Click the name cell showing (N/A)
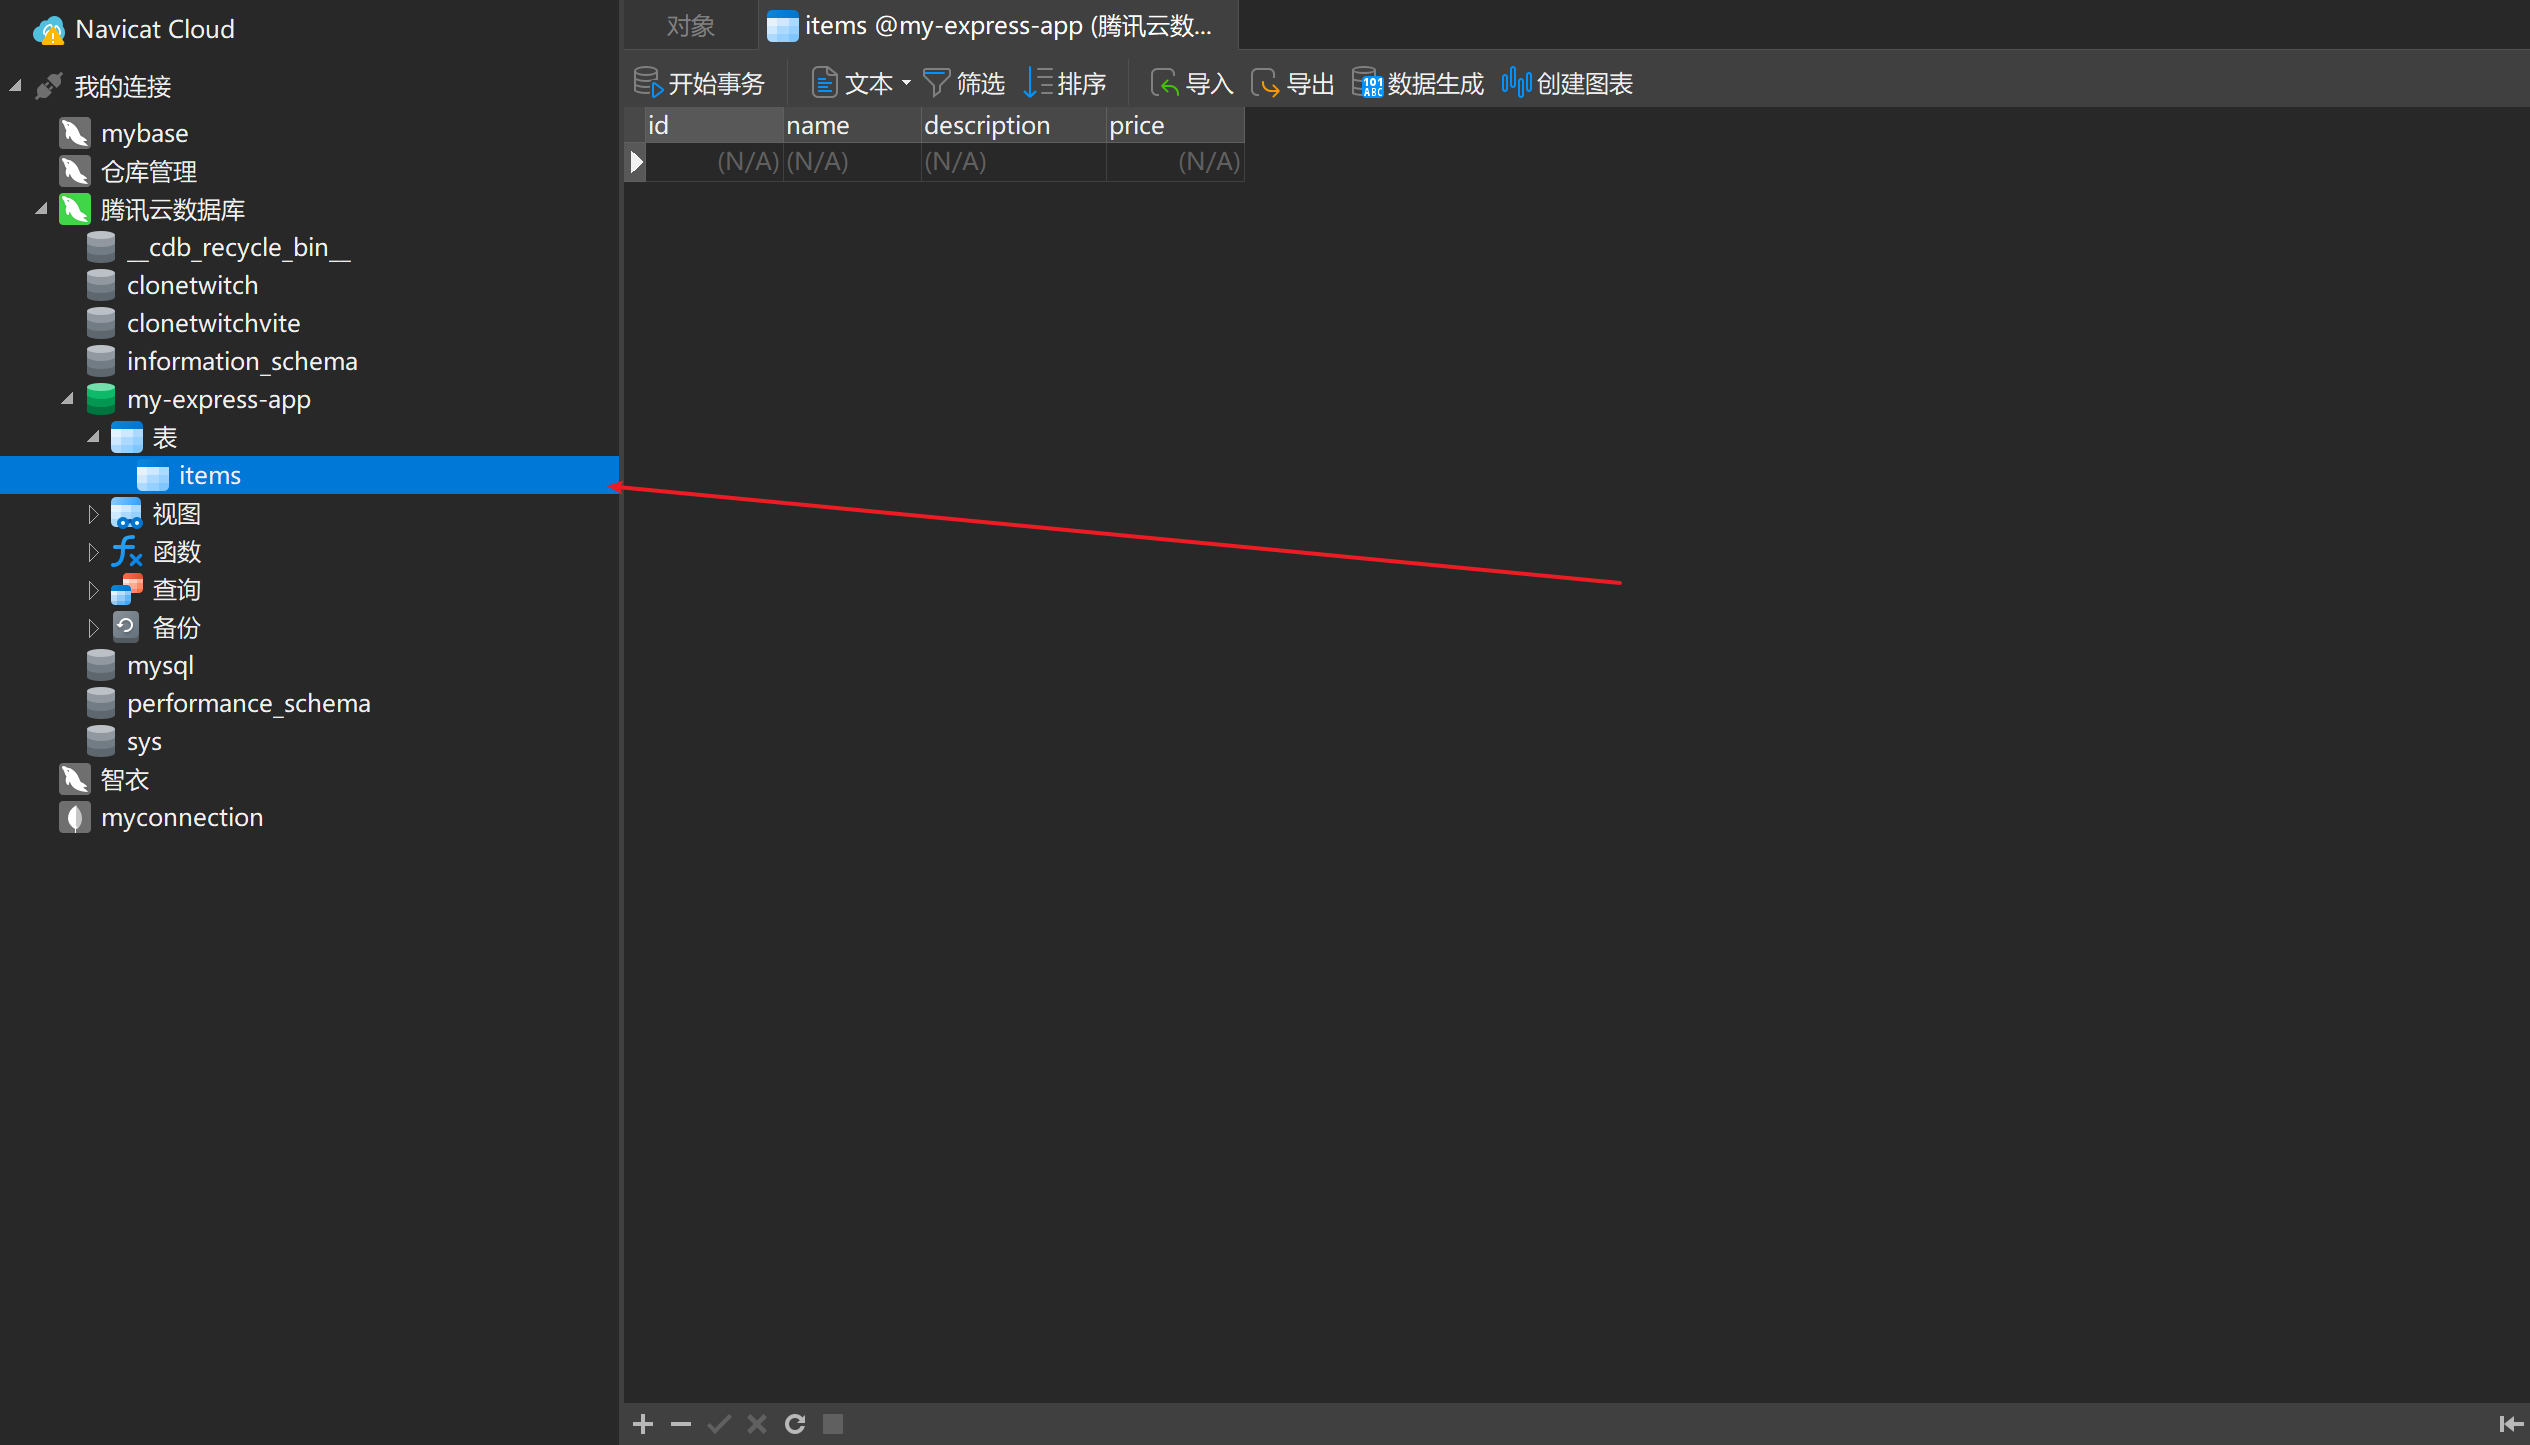Image resolution: width=2530 pixels, height=1445 pixels. 850,162
